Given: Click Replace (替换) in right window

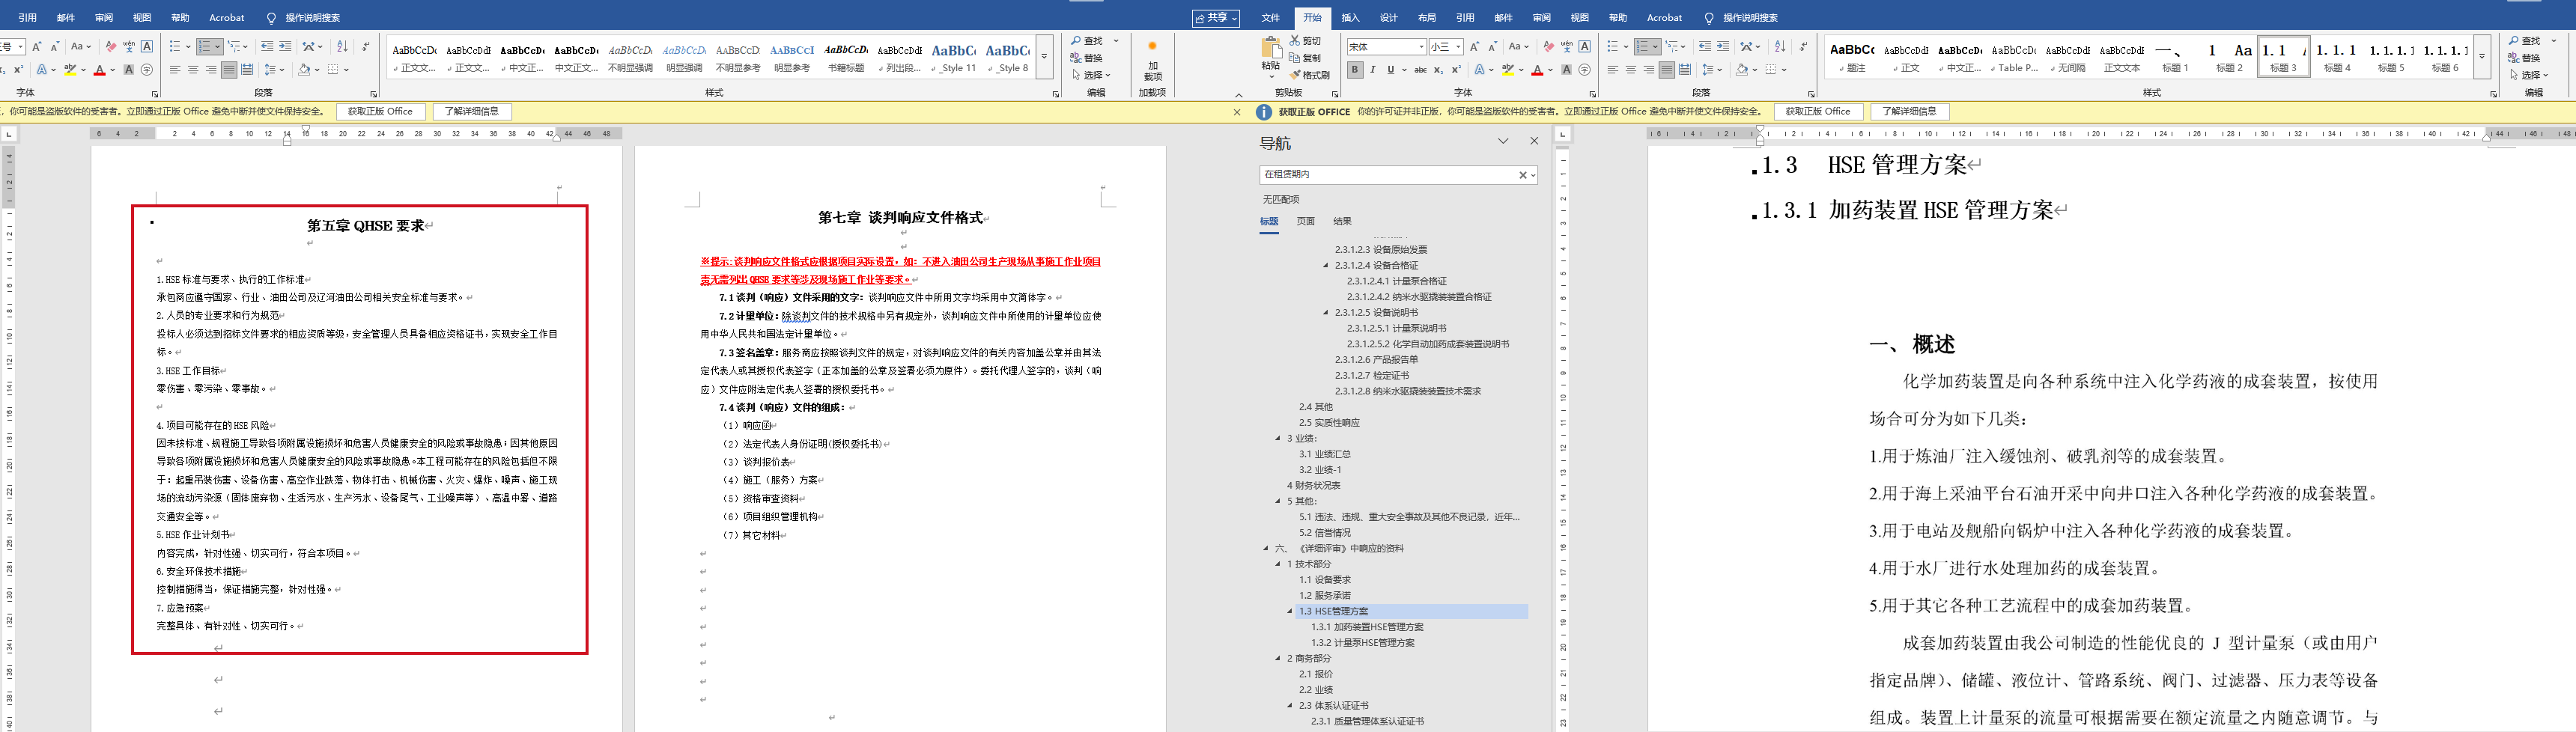Looking at the screenshot, I should tap(2525, 58).
